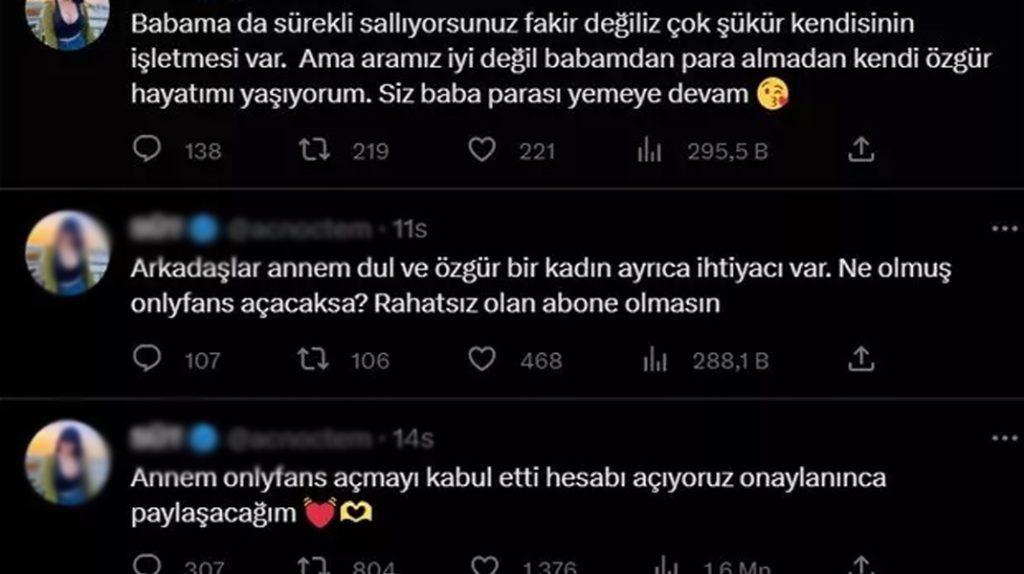The height and width of the screenshot is (574, 1024).
Task: View analytics showing 295,5 B views
Action: pyautogui.click(x=649, y=151)
